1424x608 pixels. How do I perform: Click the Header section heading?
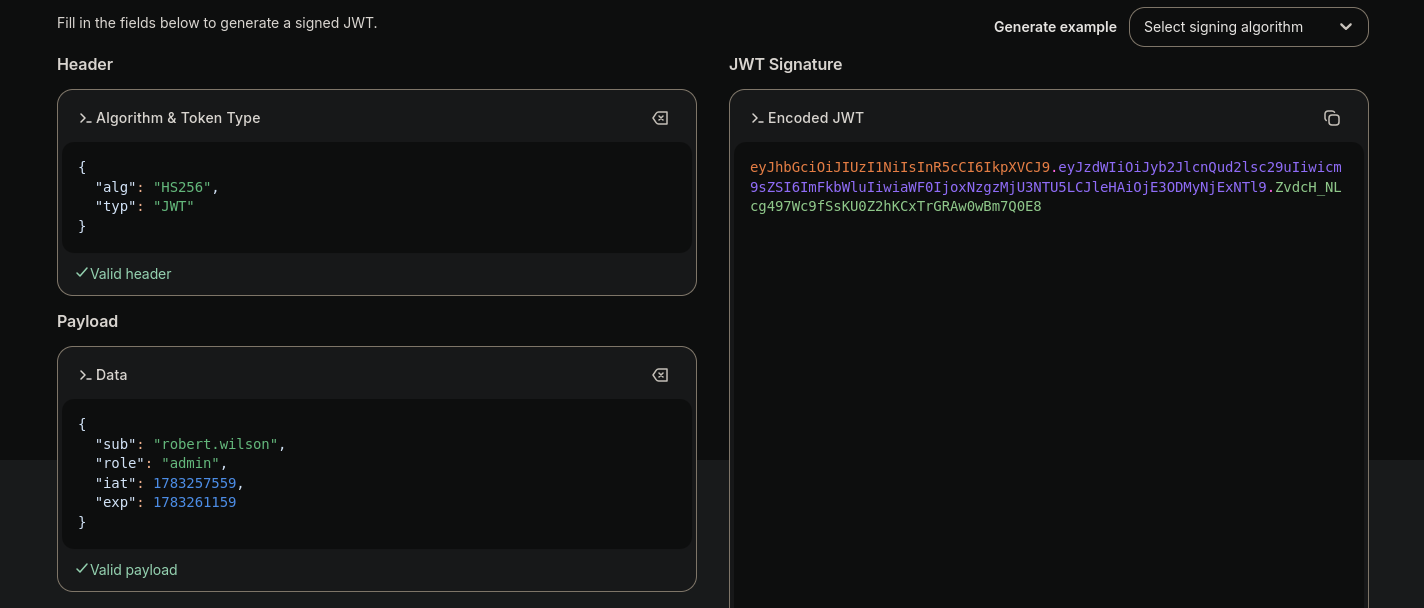85,64
